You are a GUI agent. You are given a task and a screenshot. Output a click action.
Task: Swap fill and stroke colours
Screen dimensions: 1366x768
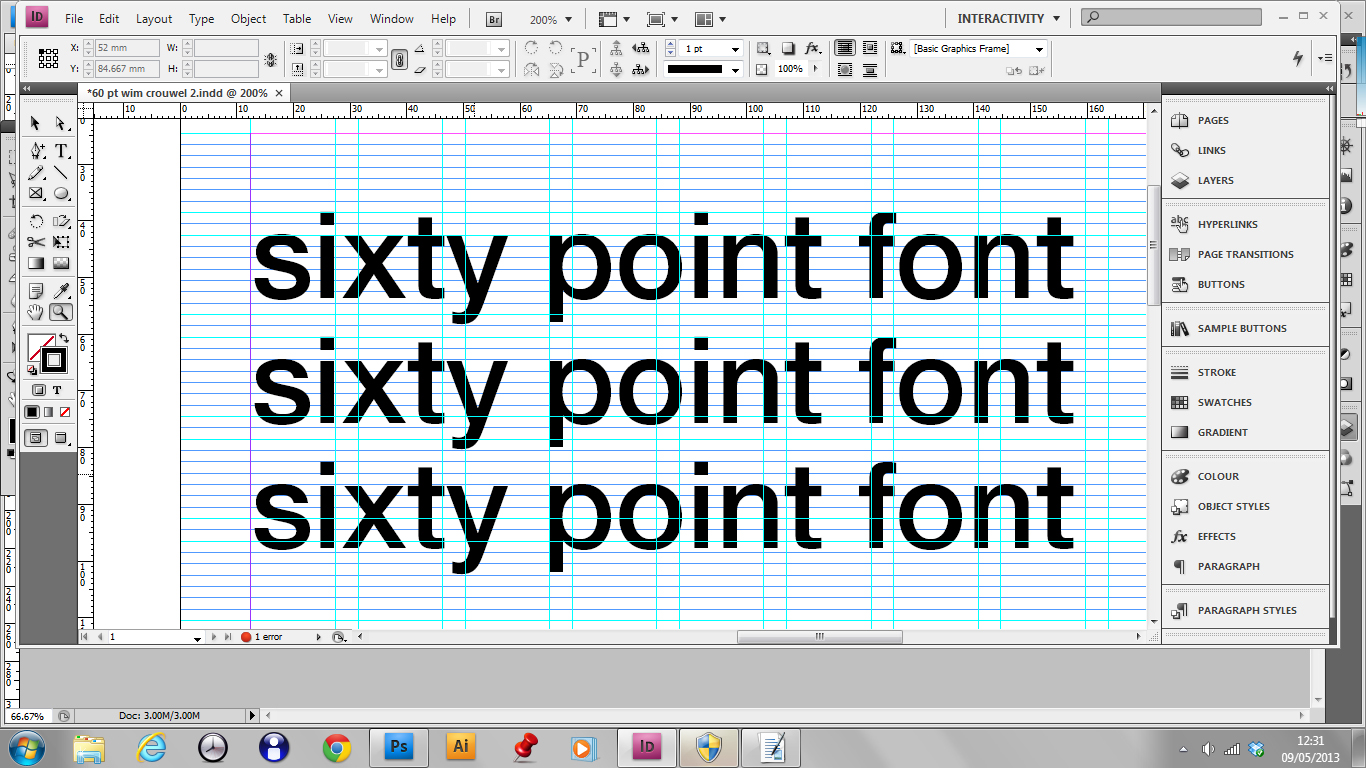coord(65,336)
